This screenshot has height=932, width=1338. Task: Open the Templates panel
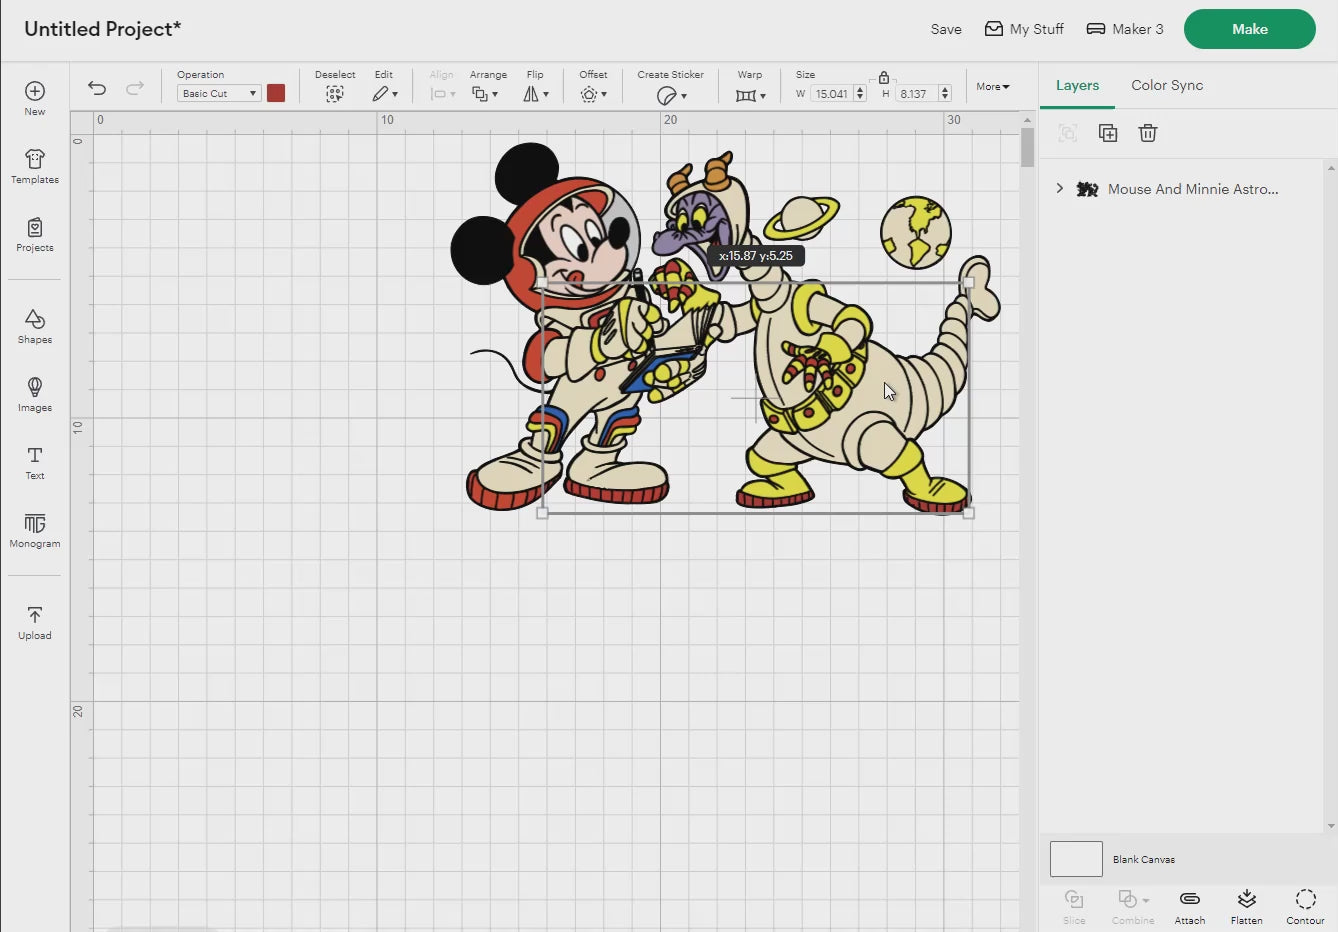coord(35,166)
